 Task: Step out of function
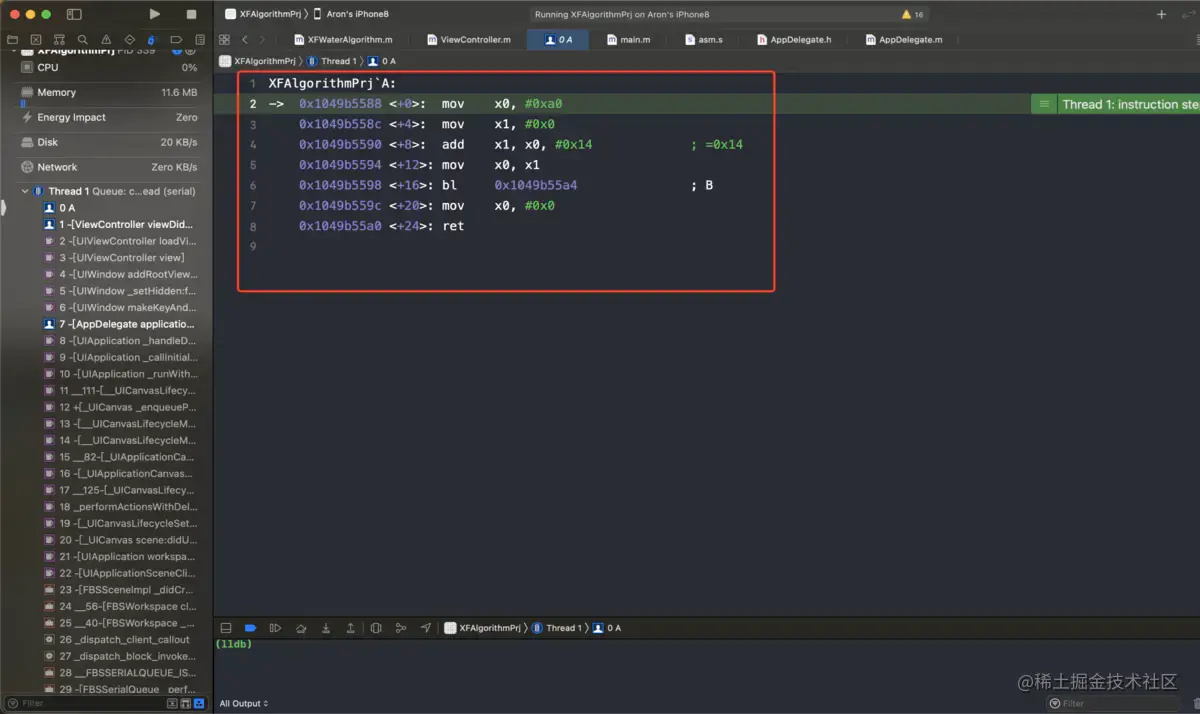pyautogui.click(x=350, y=628)
